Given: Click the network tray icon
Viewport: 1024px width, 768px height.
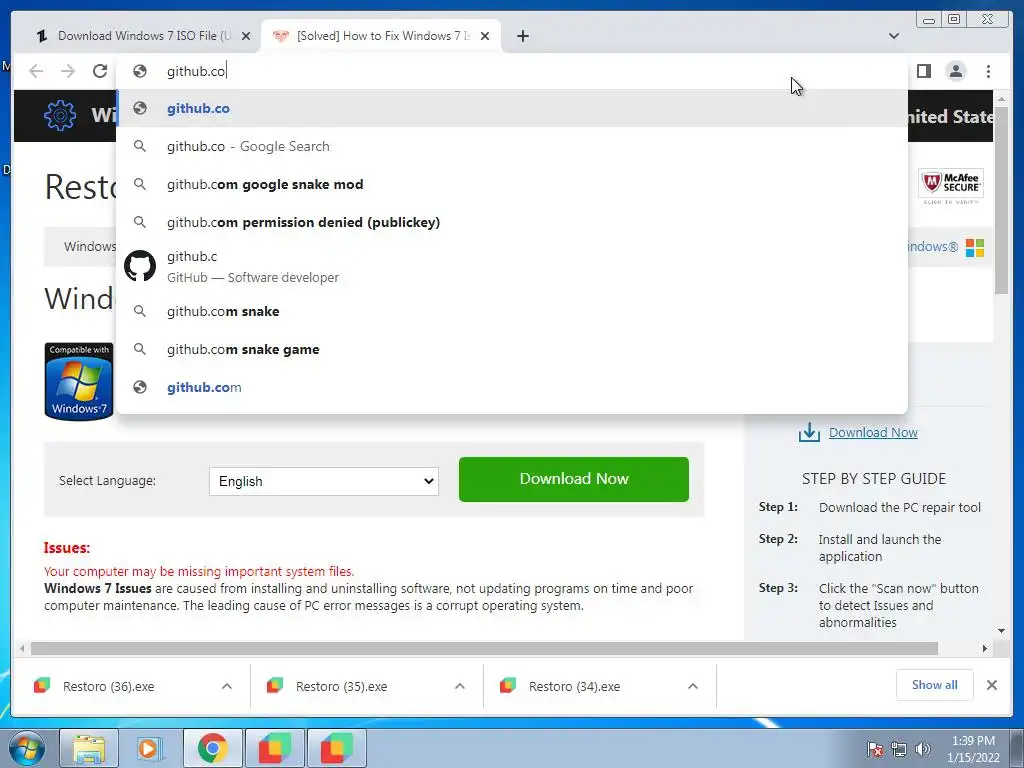Looking at the screenshot, I should (899, 749).
